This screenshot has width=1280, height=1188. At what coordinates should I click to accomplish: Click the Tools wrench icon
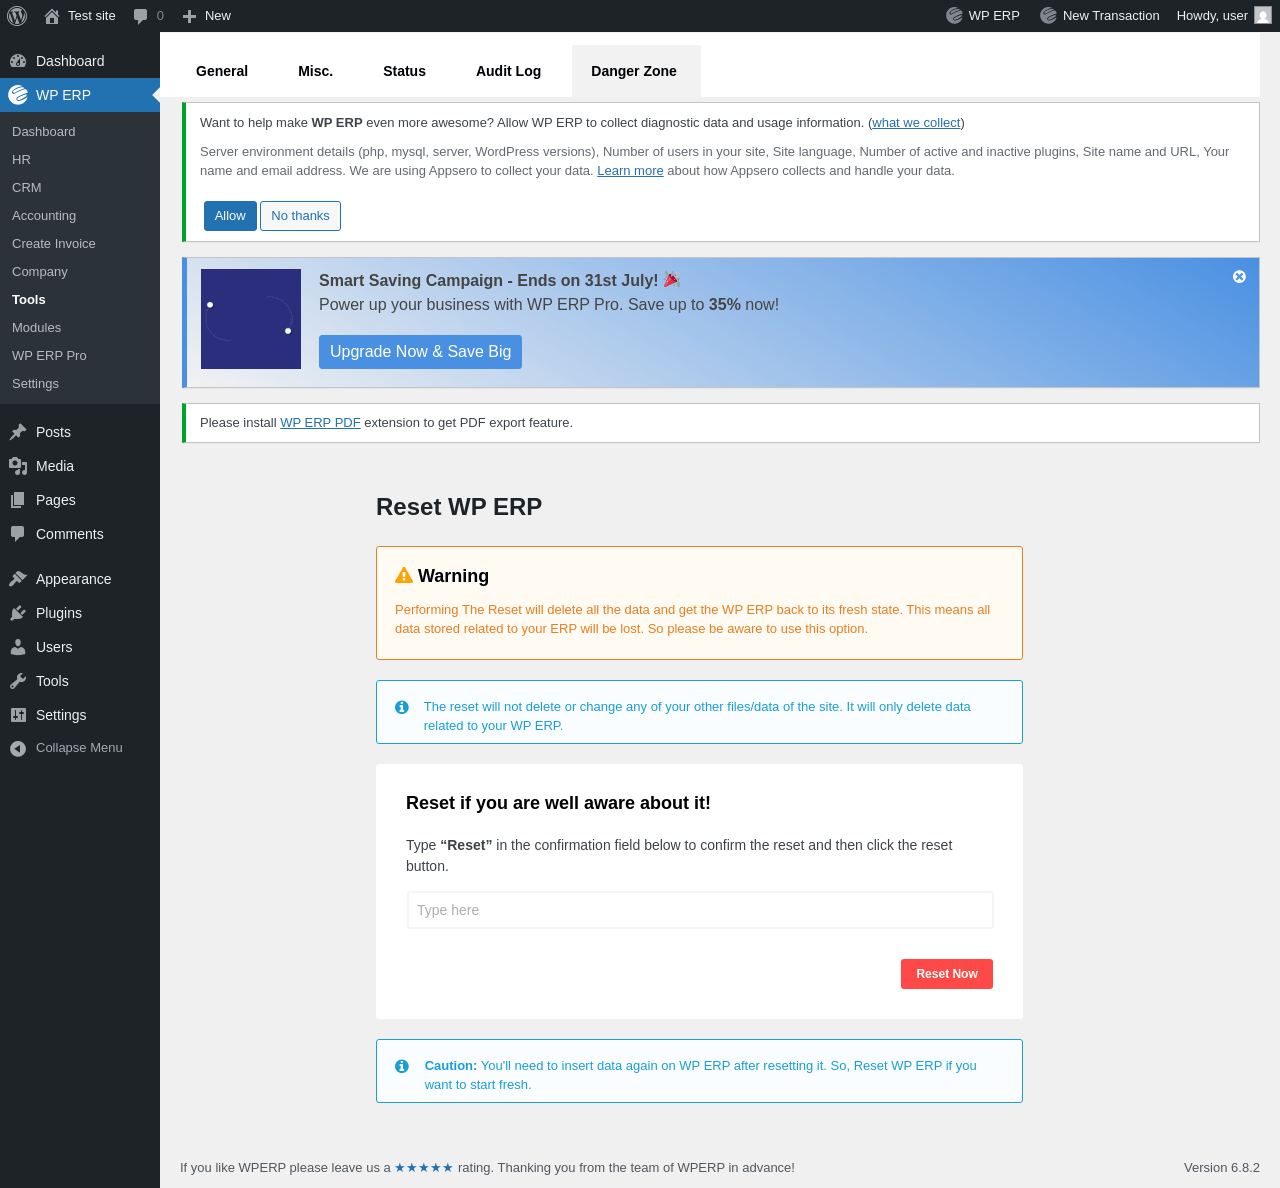tap(18, 681)
